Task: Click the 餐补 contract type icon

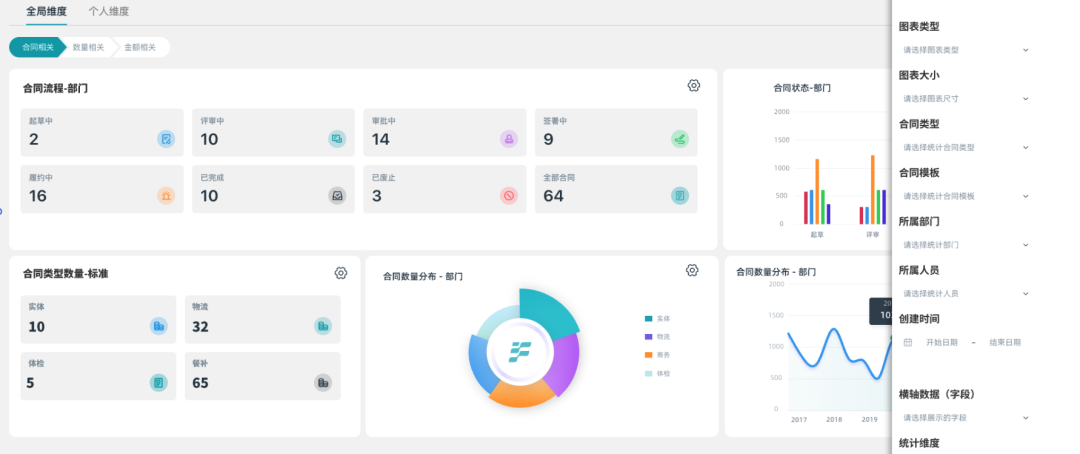Action: click(323, 382)
